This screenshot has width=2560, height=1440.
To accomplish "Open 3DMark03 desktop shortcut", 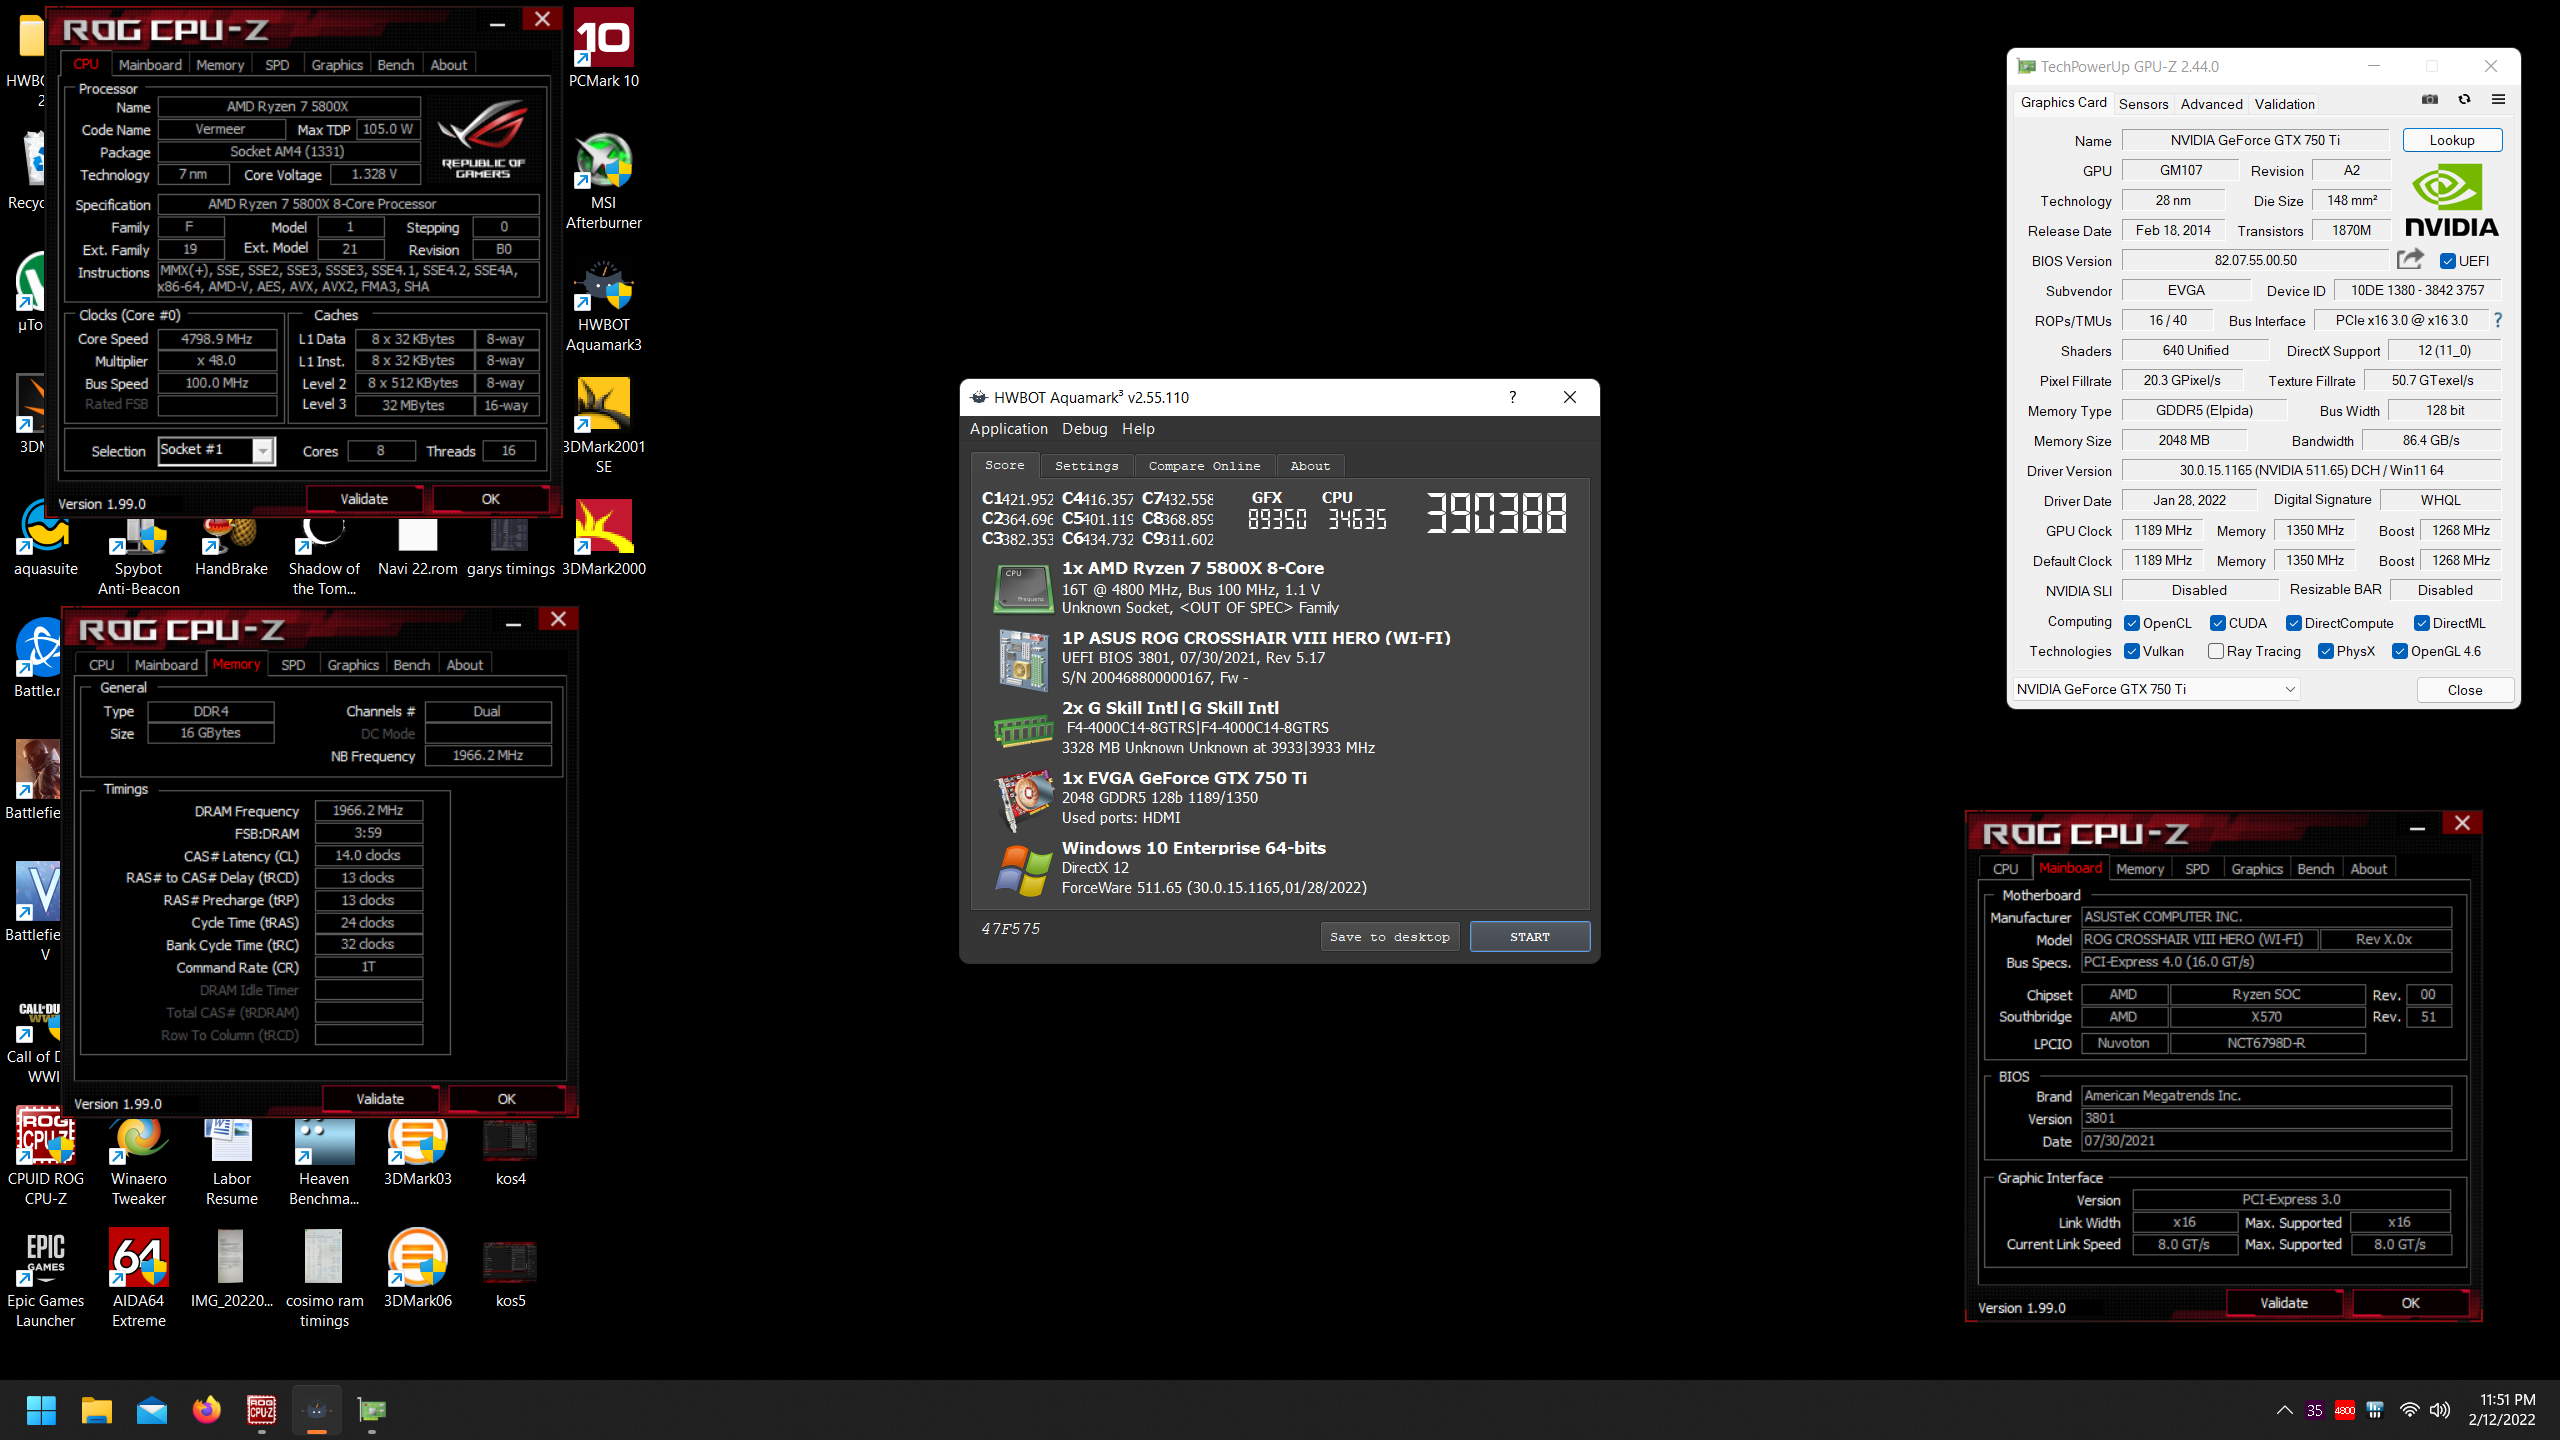I will point(417,1150).
